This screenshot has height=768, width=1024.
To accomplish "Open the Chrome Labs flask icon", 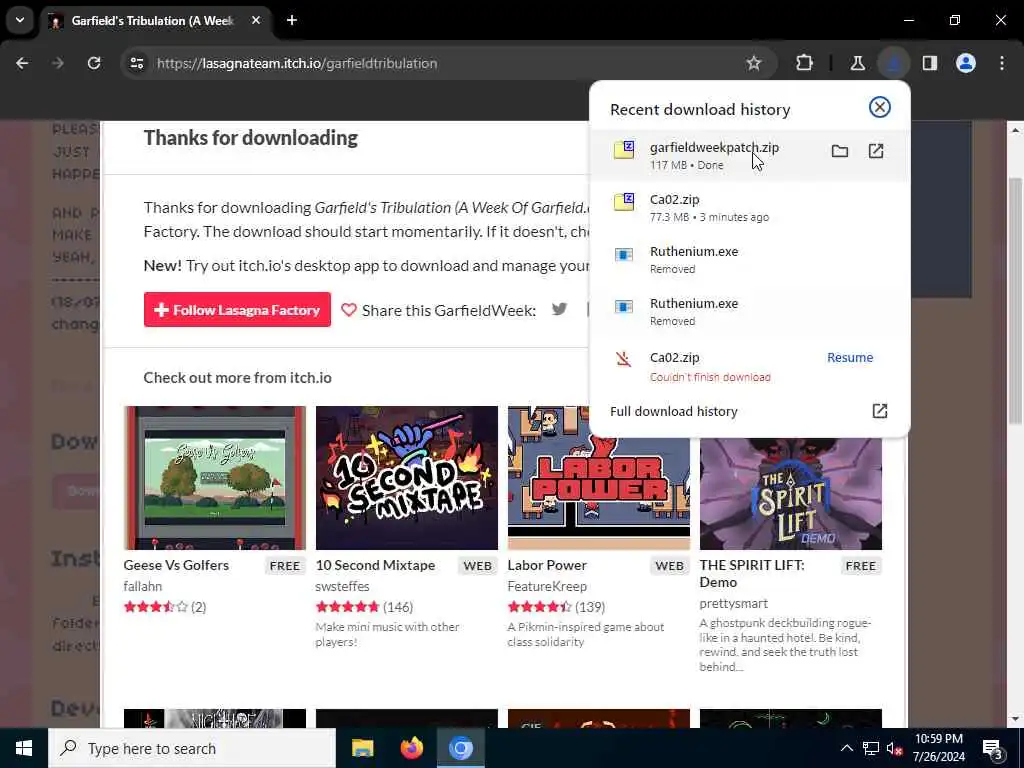I will (857, 63).
